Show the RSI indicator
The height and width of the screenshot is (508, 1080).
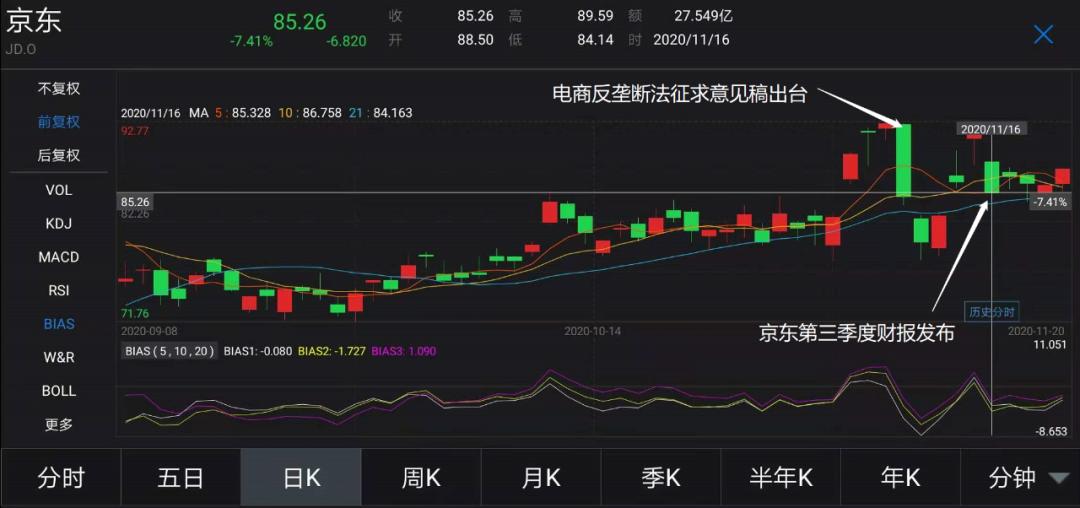click(59, 290)
